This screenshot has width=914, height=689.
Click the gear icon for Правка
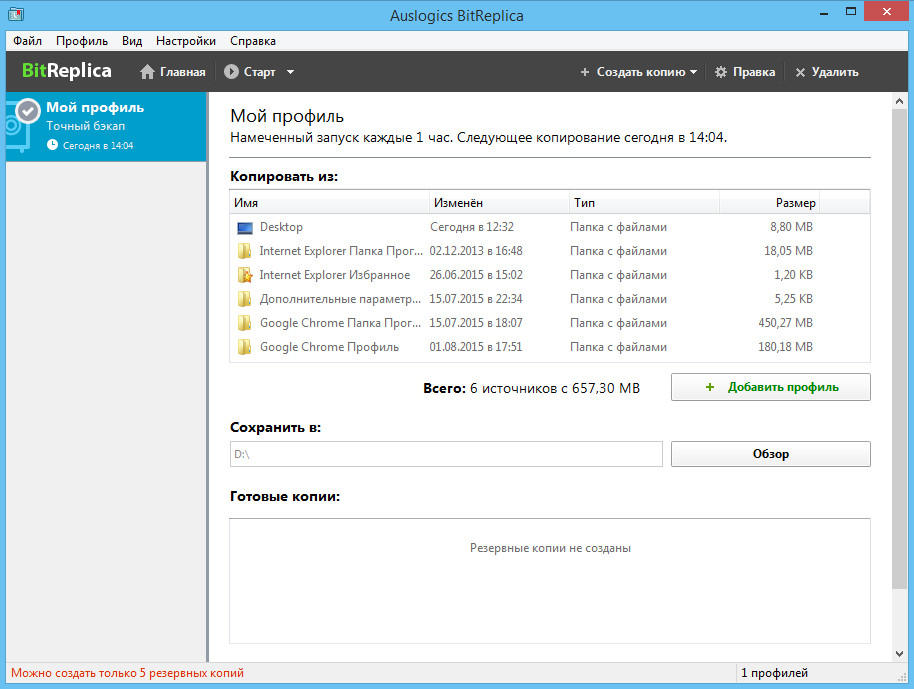coord(721,72)
